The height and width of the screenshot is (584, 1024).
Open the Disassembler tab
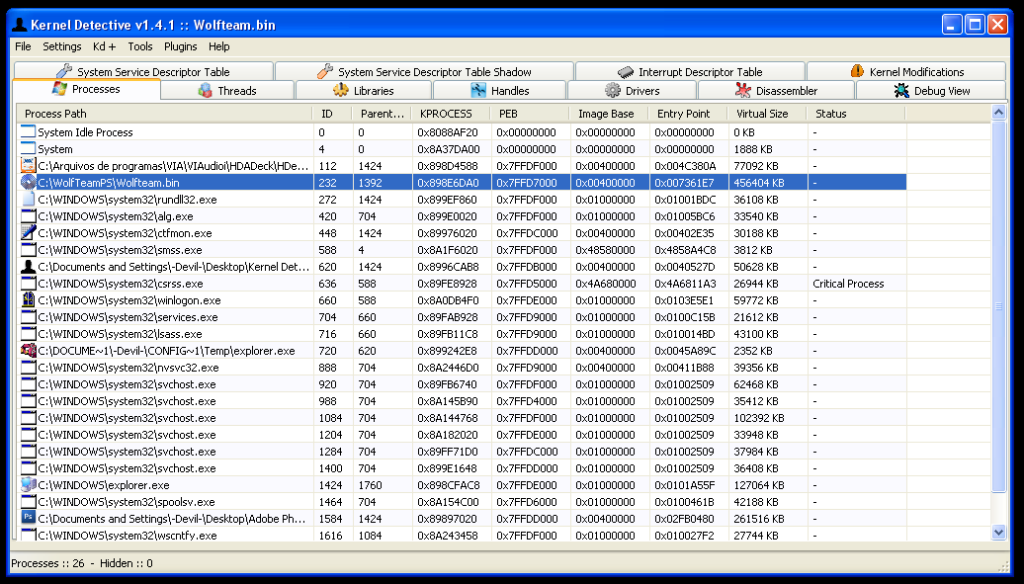click(776, 91)
